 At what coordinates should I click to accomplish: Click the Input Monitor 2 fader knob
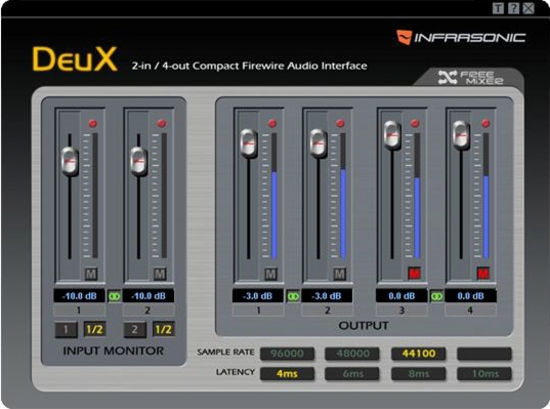tap(139, 161)
